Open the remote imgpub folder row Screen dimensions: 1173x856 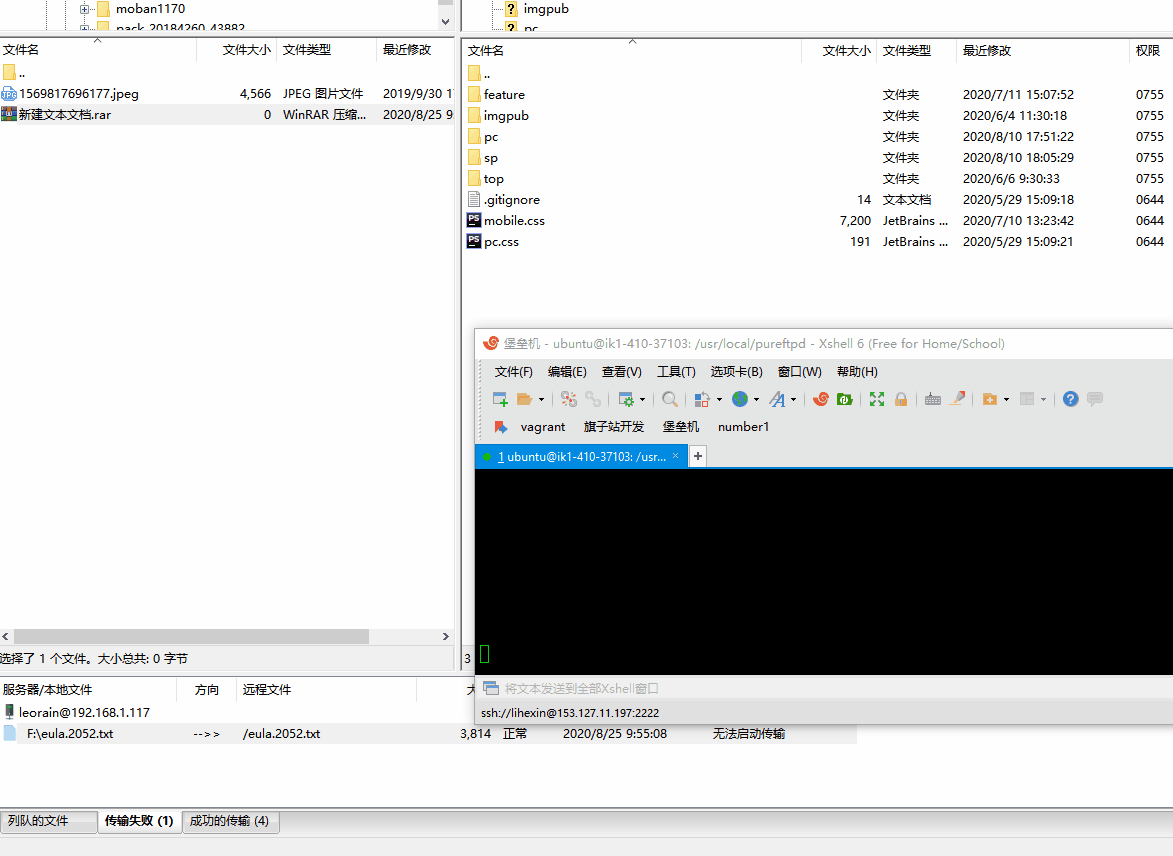(x=817, y=116)
